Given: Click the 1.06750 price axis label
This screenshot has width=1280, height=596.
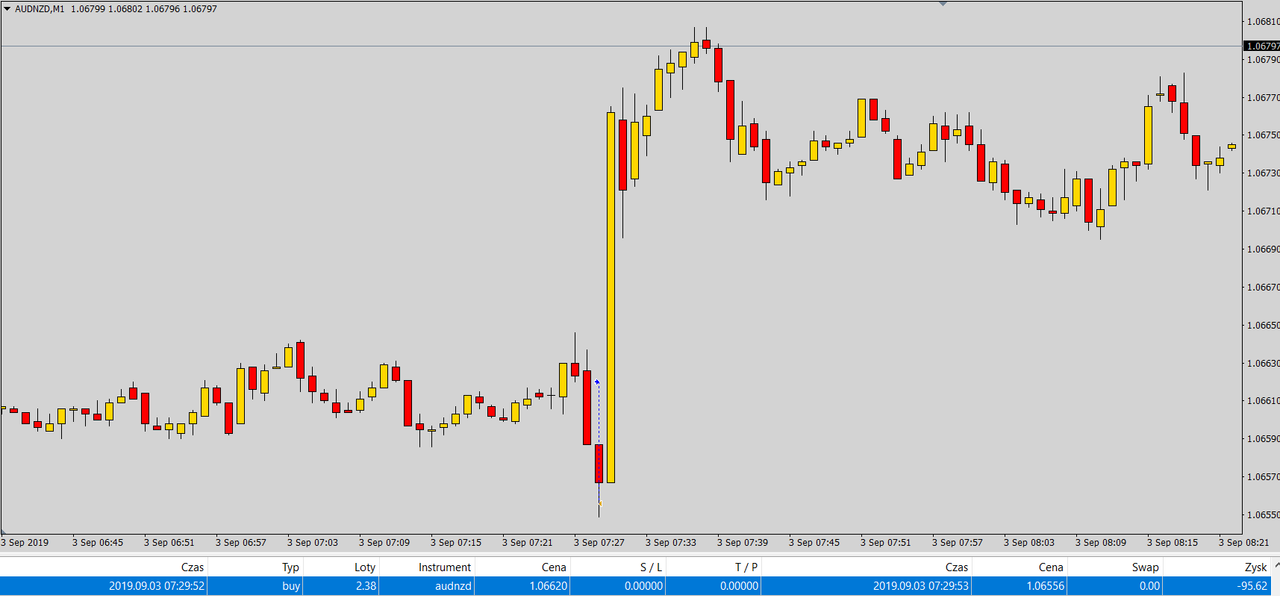Looking at the screenshot, I should click(x=1262, y=135).
